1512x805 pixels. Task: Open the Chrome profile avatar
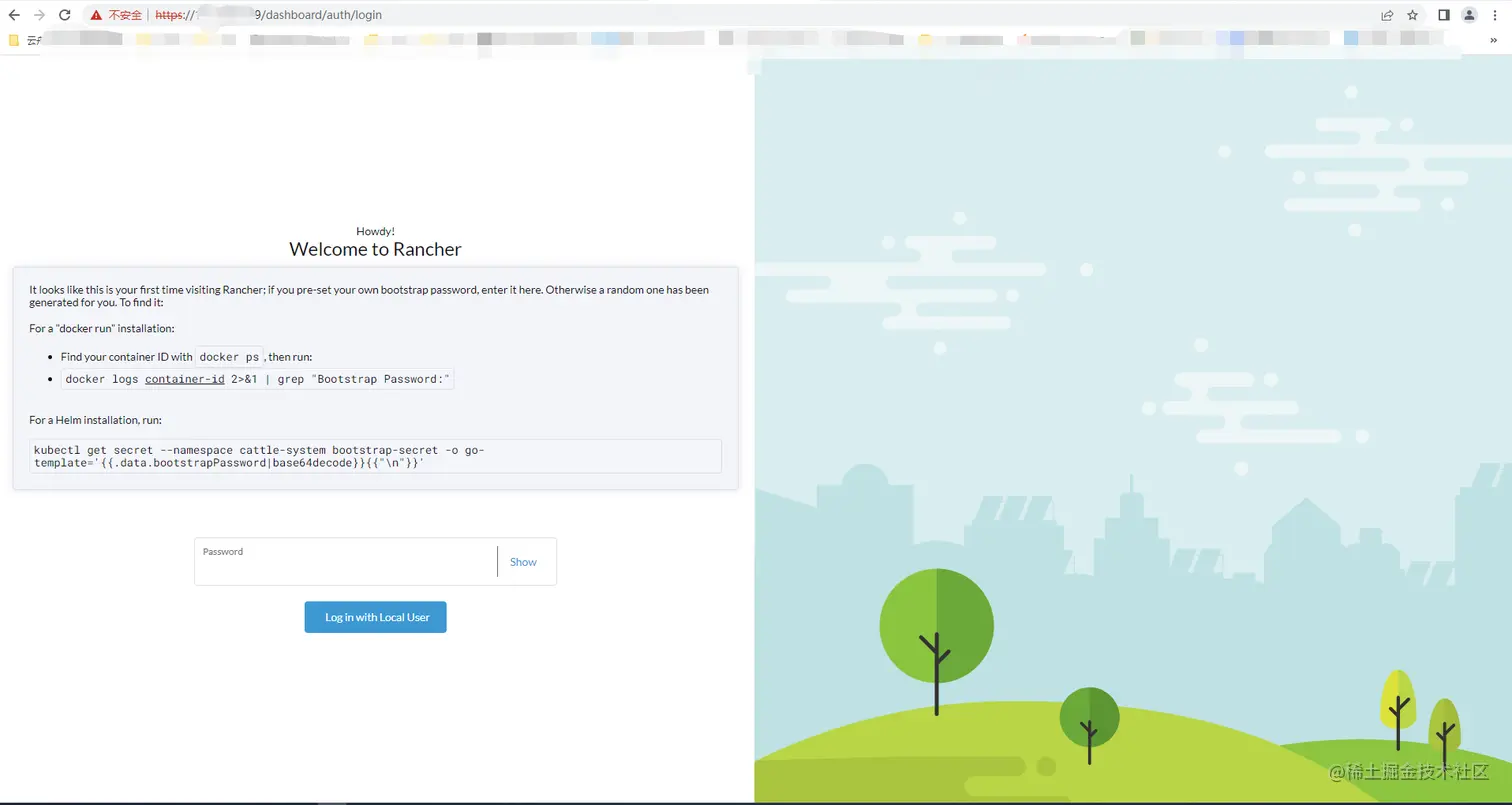tap(1469, 15)
